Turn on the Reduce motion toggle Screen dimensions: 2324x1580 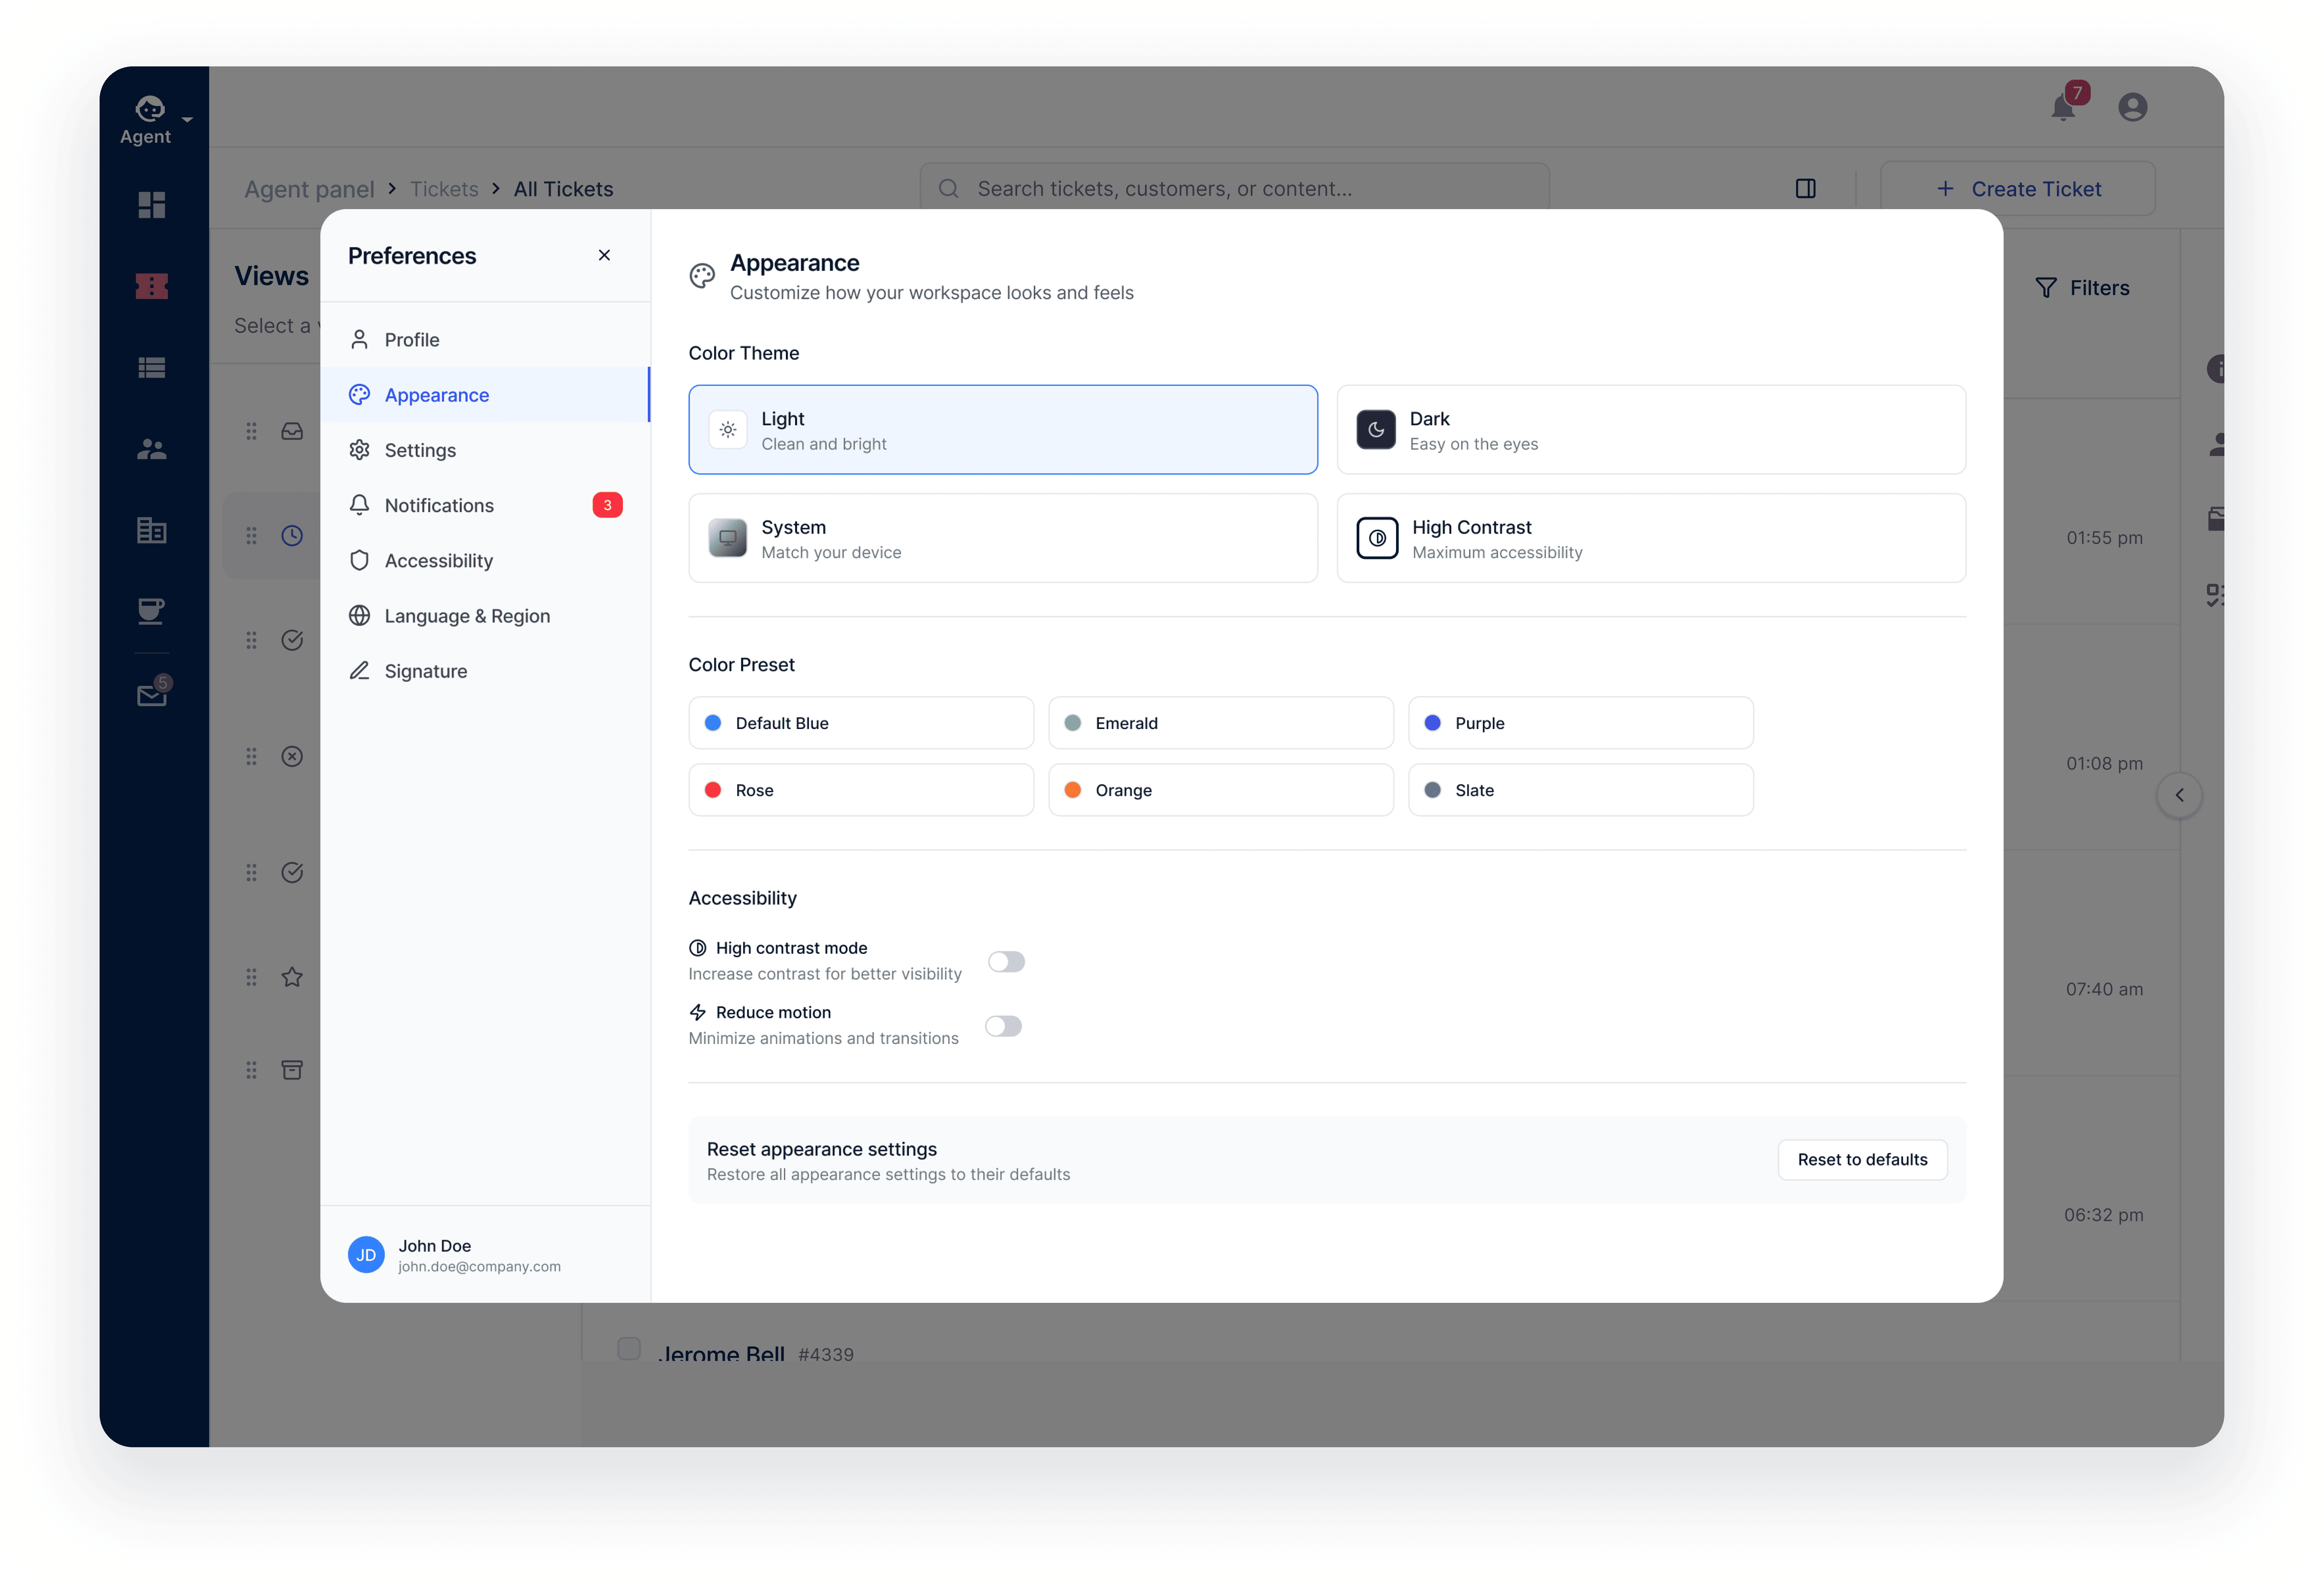pos(1003,1026)
